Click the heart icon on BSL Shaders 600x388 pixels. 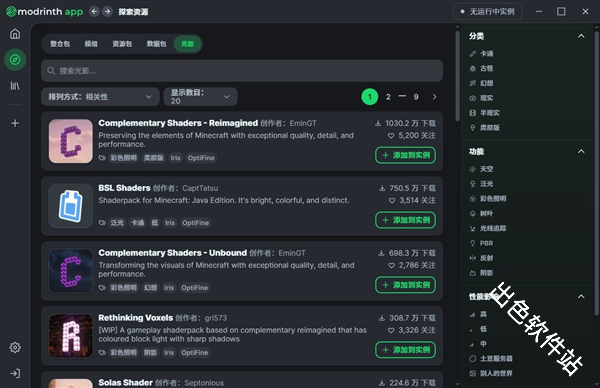point(392,201)
